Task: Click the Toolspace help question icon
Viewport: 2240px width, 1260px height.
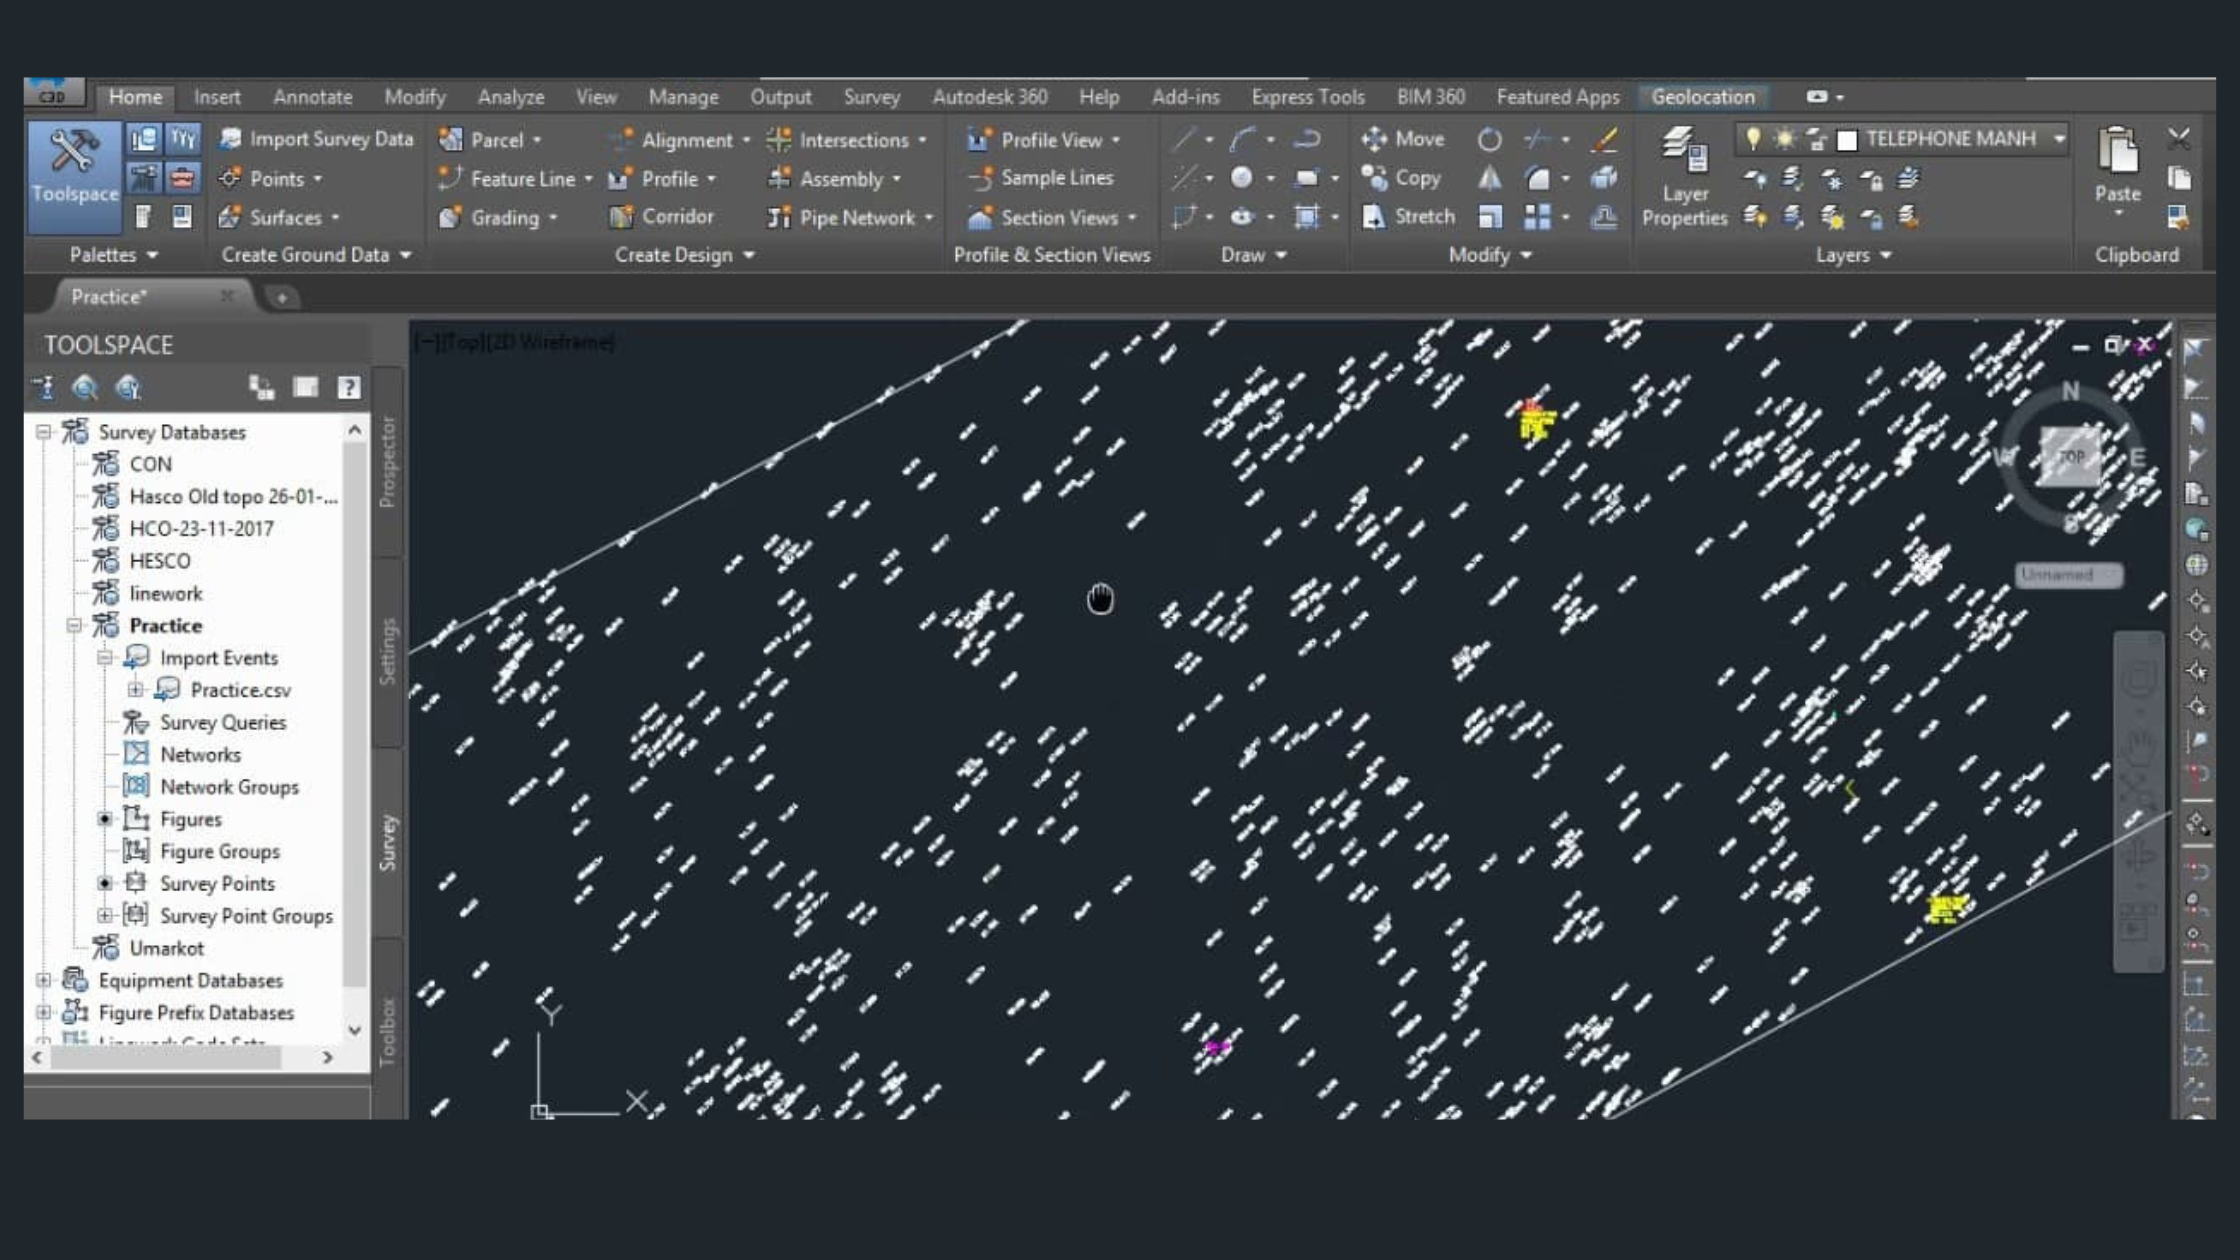Action: tap(348, 388)
